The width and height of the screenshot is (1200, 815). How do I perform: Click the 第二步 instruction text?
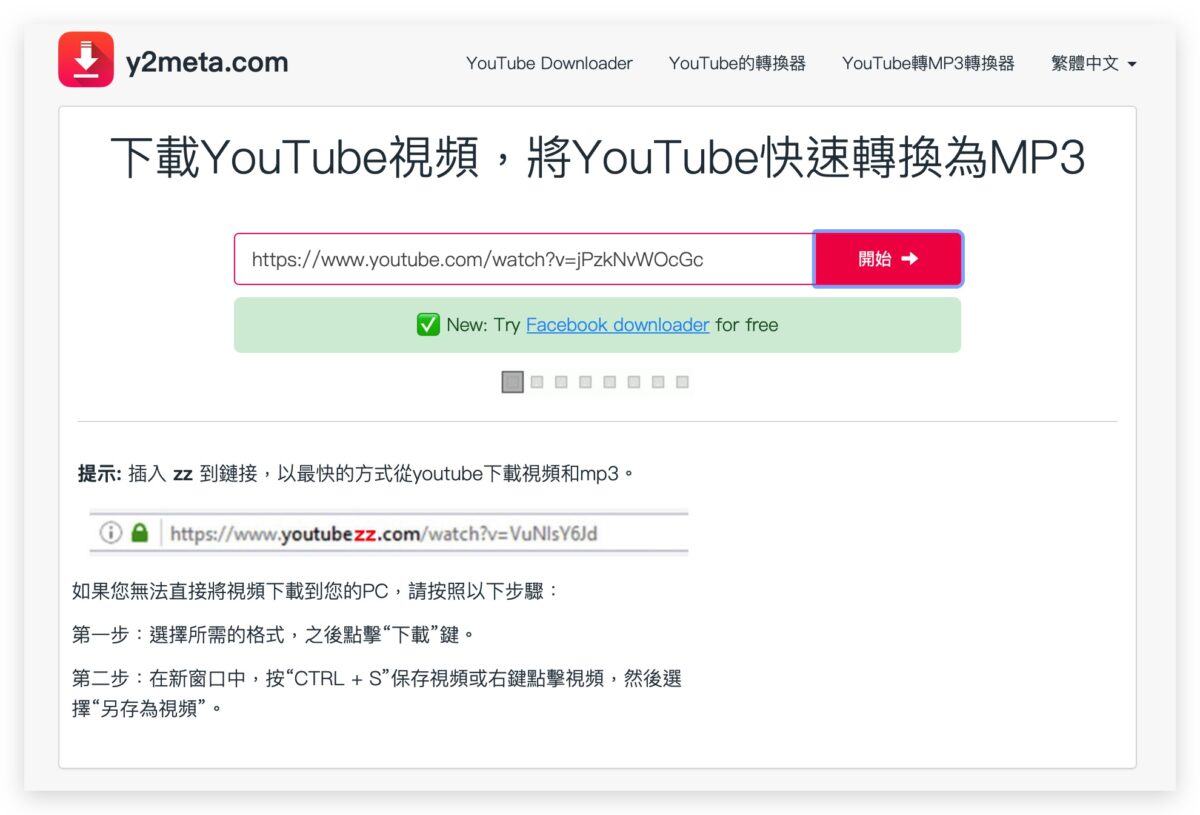(377, 693)
